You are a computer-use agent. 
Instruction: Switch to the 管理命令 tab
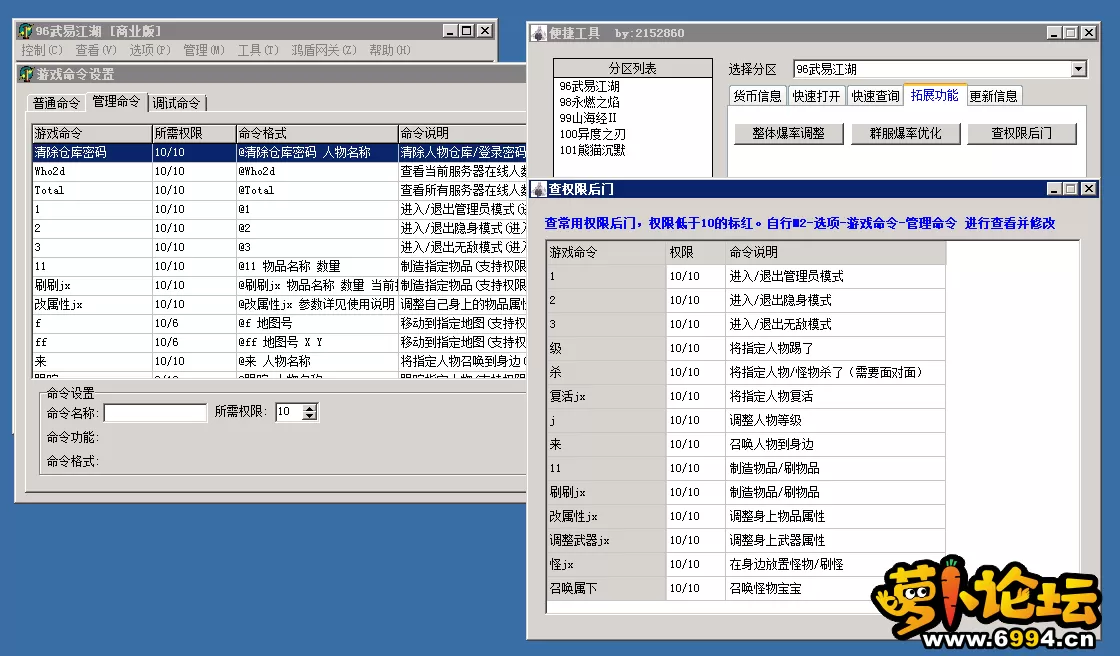pos(116,101)
